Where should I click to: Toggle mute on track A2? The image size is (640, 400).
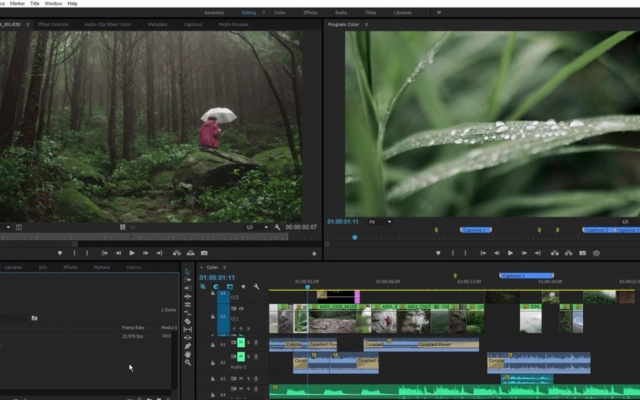[241, 357]
